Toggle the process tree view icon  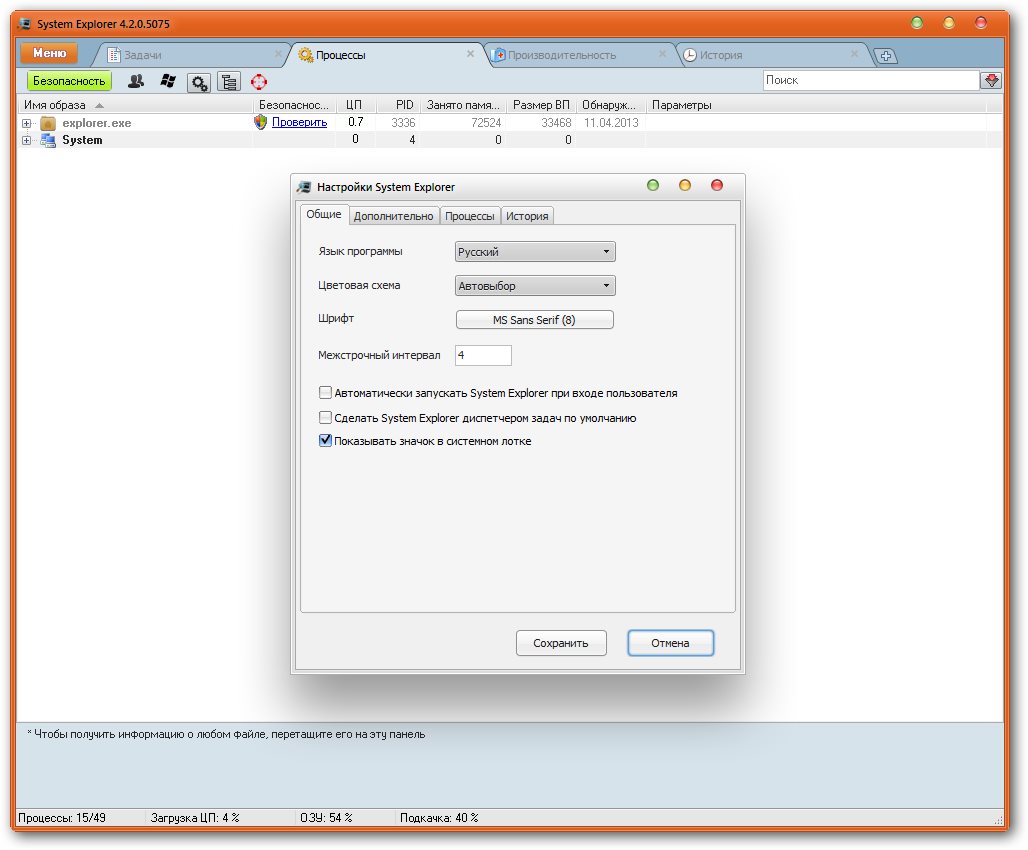229,82
